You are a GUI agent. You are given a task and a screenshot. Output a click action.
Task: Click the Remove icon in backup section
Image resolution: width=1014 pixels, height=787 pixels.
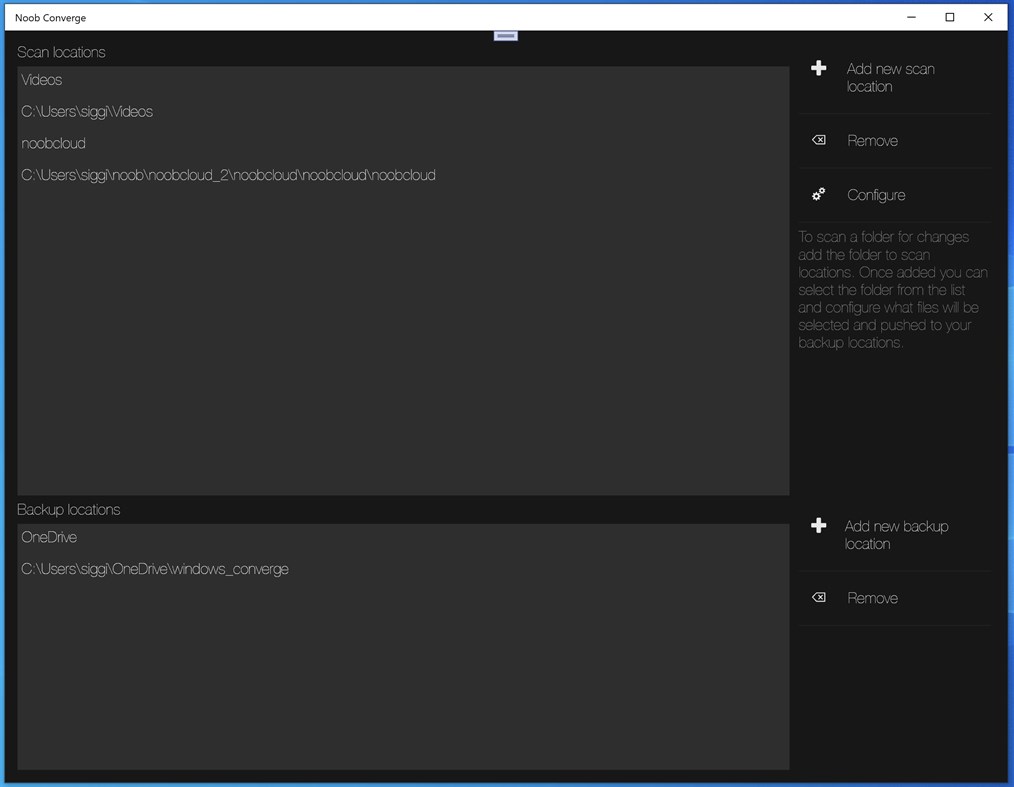point(818,597)
